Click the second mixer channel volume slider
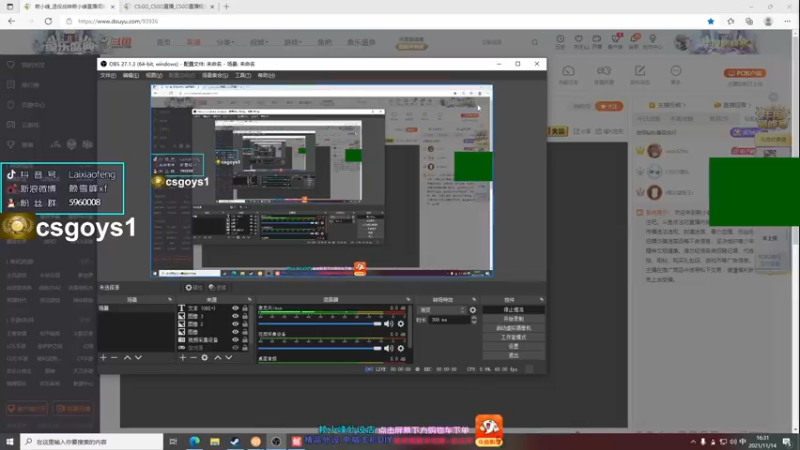Viewport: 800px width, 450px height. coord(320,348)
